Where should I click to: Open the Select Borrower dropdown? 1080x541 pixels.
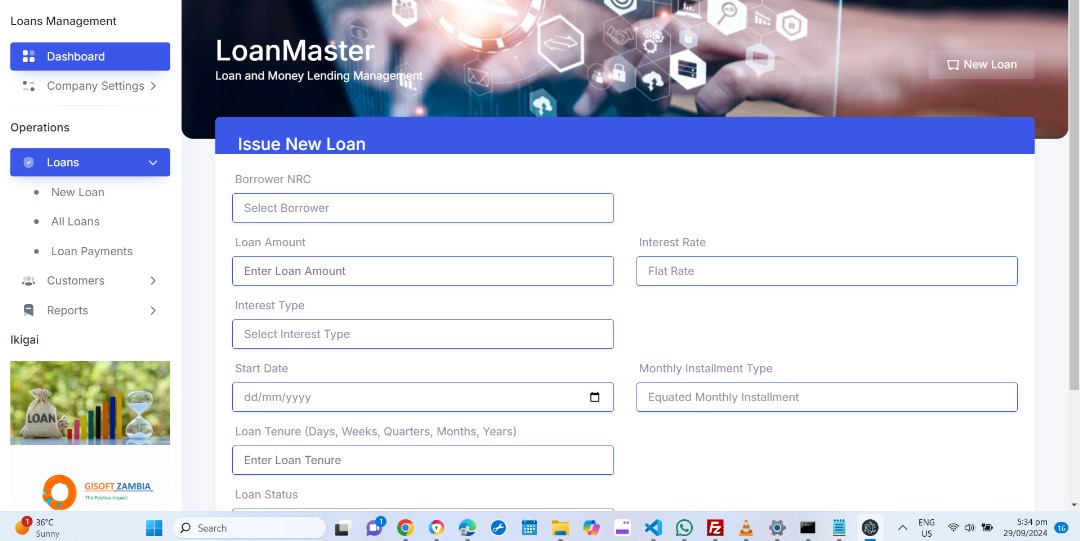(422, 208)
